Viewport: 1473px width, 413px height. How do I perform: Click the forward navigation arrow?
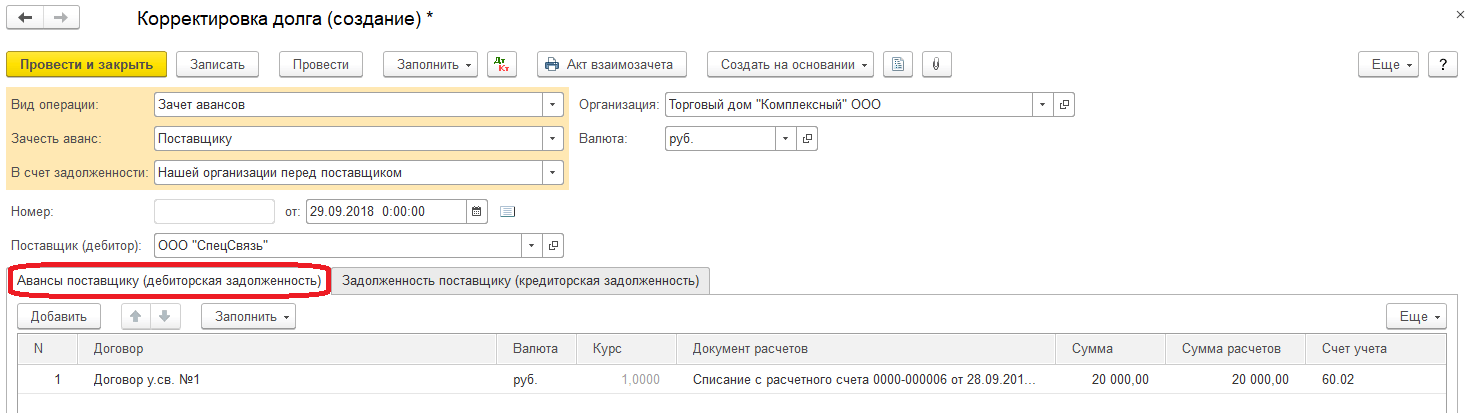[61, 19]
